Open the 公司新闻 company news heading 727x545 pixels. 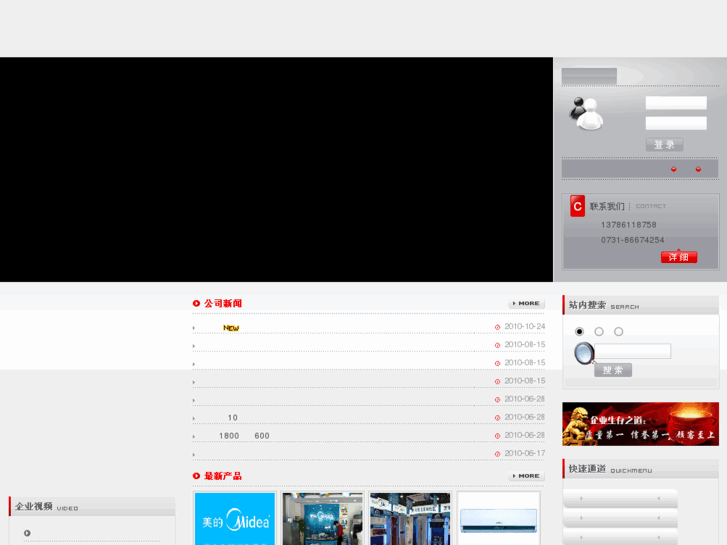pos(223,303)
